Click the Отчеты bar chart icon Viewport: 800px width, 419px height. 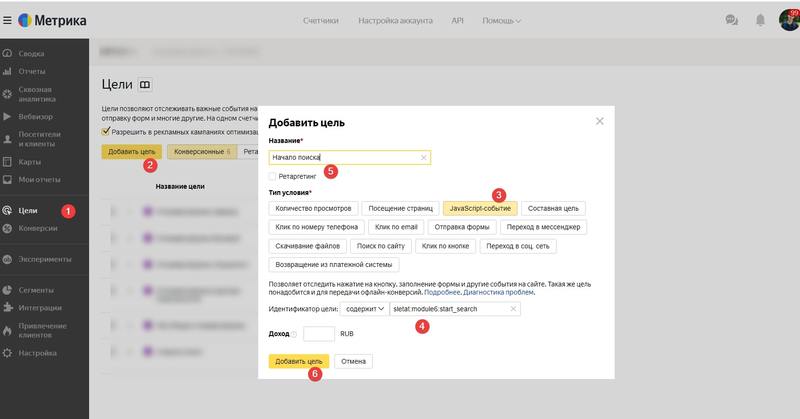coord(7,71)
